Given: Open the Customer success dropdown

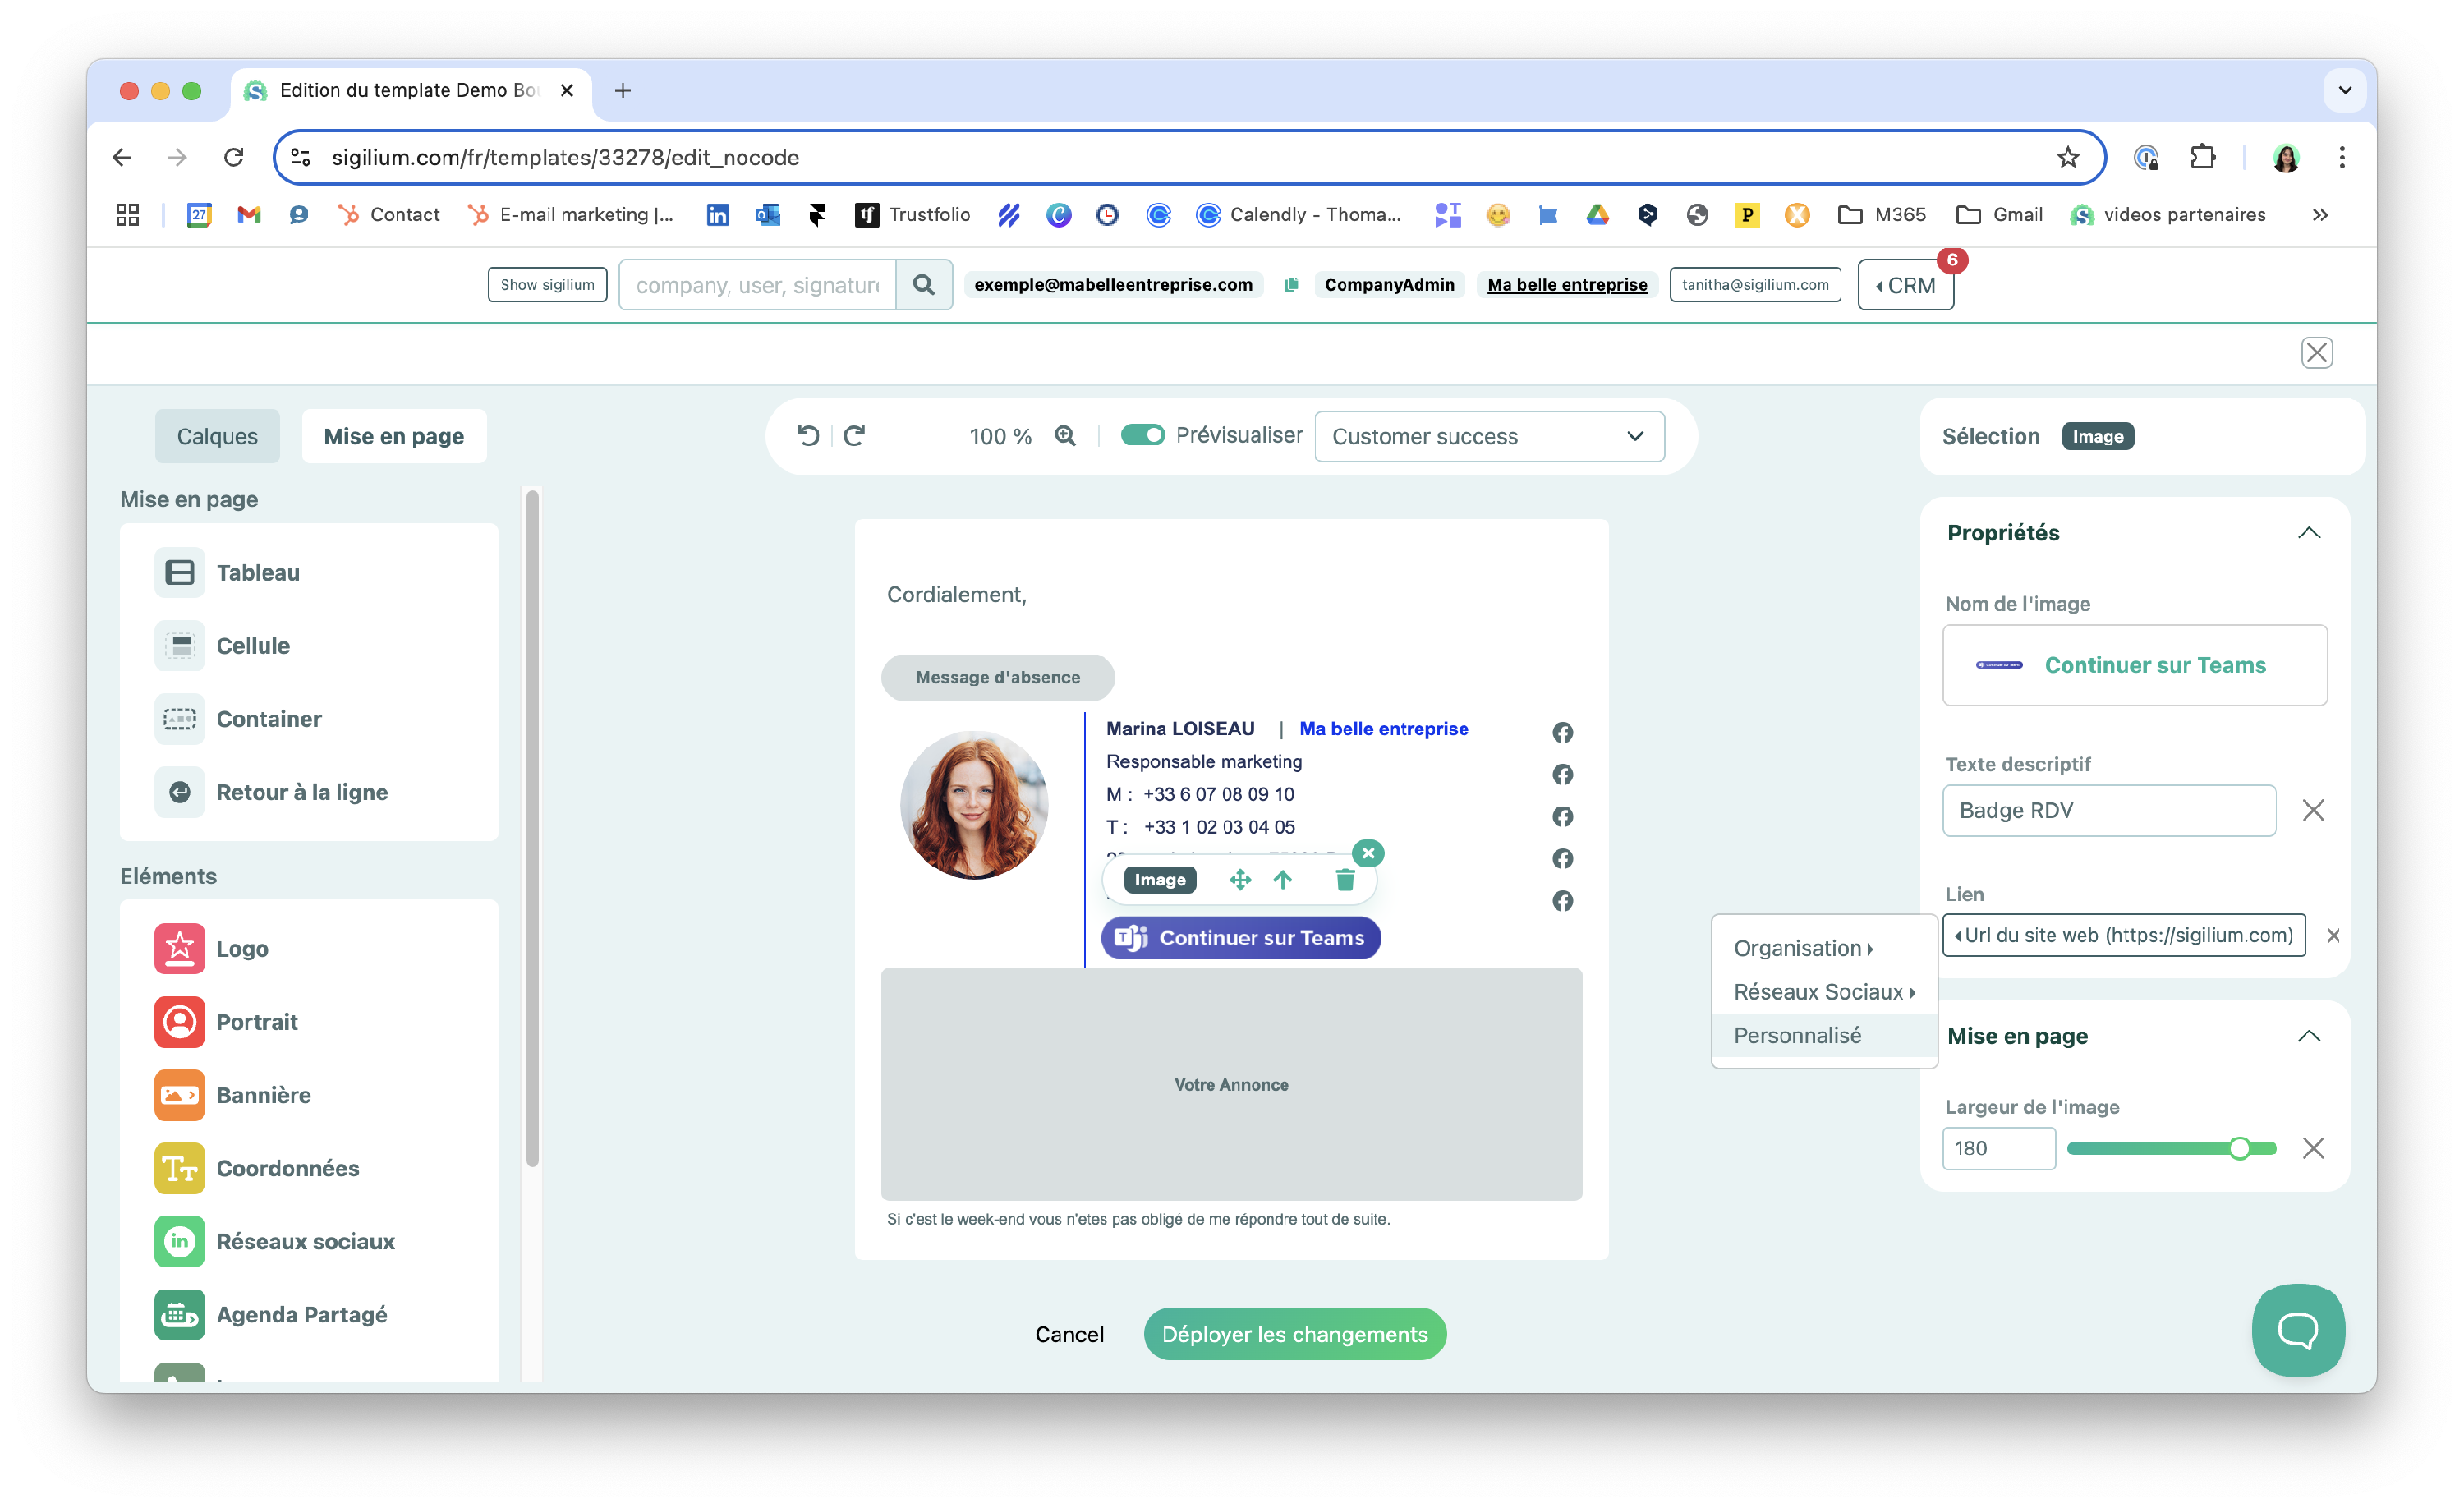Looking at the screenshot, I should [1488, 437].
